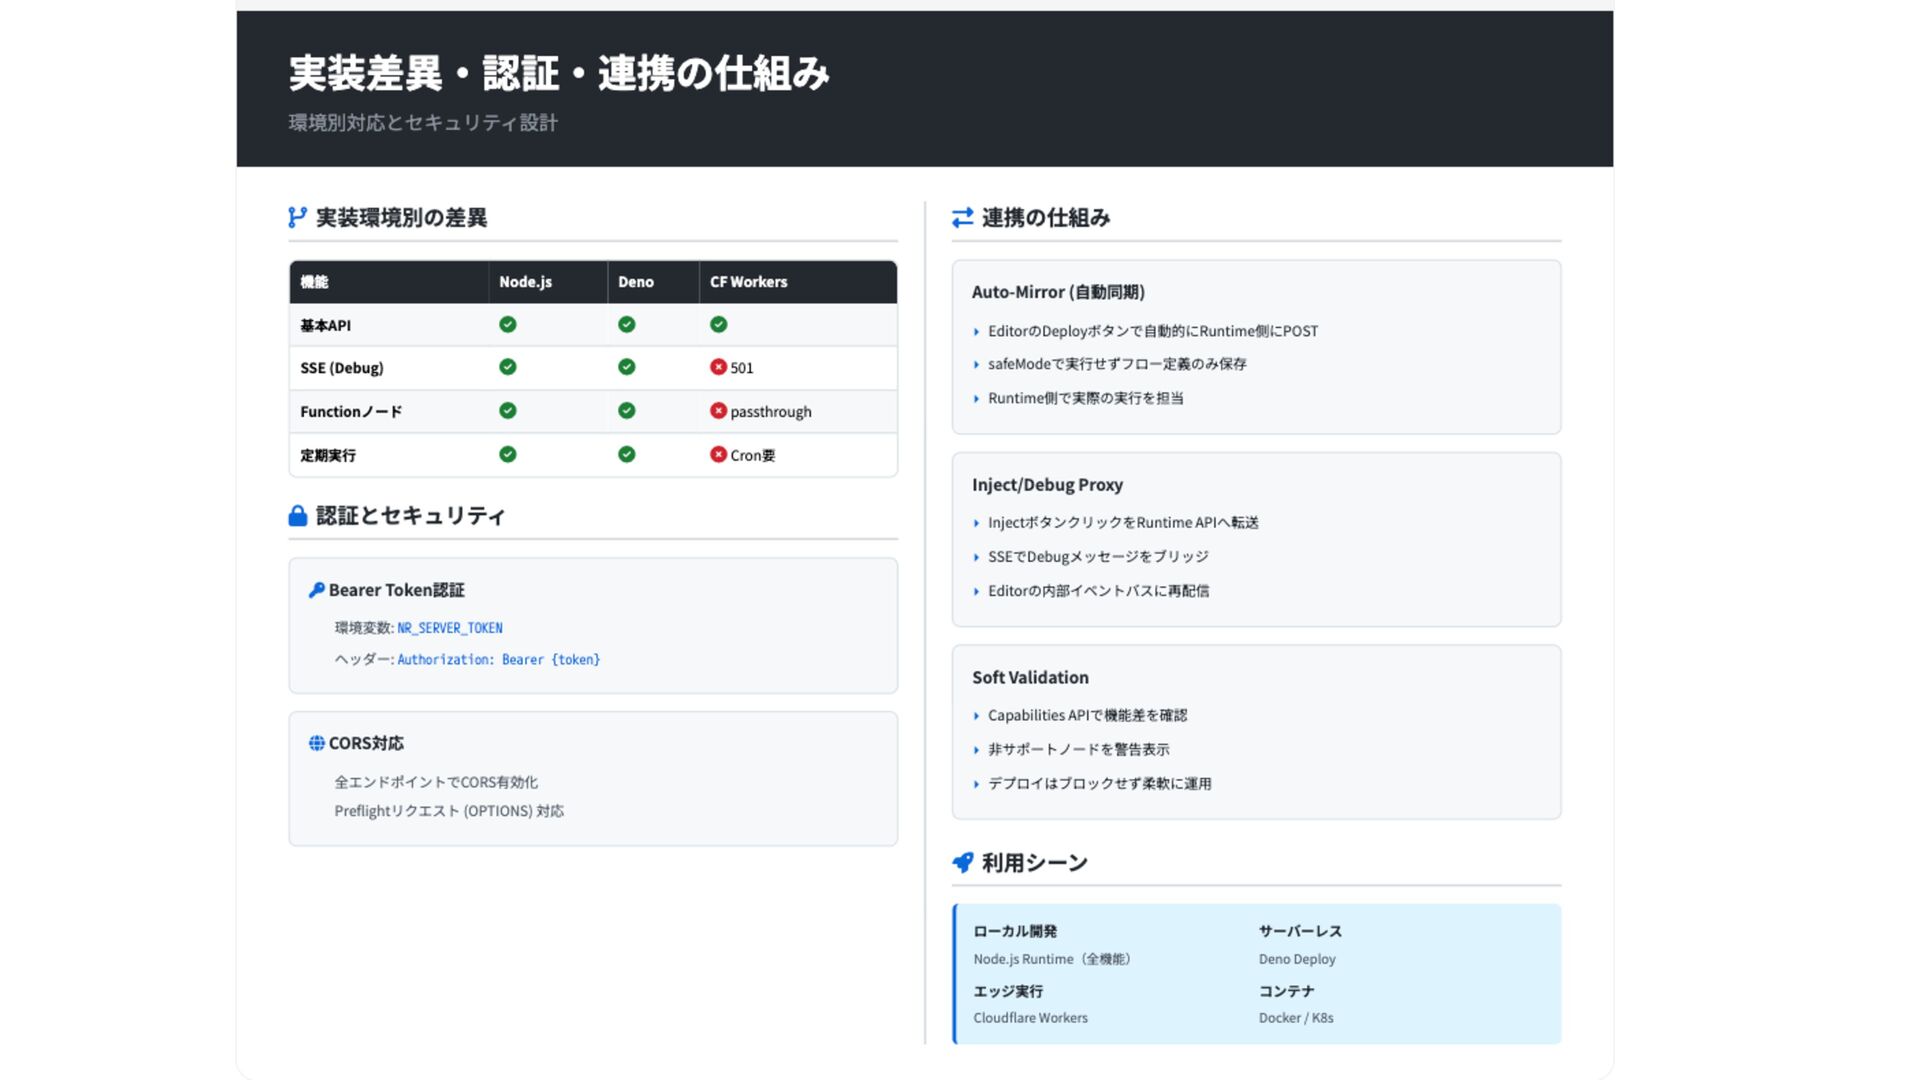Click the CF Workers column header
1920x1080 pixels.
tap(748, 282)
